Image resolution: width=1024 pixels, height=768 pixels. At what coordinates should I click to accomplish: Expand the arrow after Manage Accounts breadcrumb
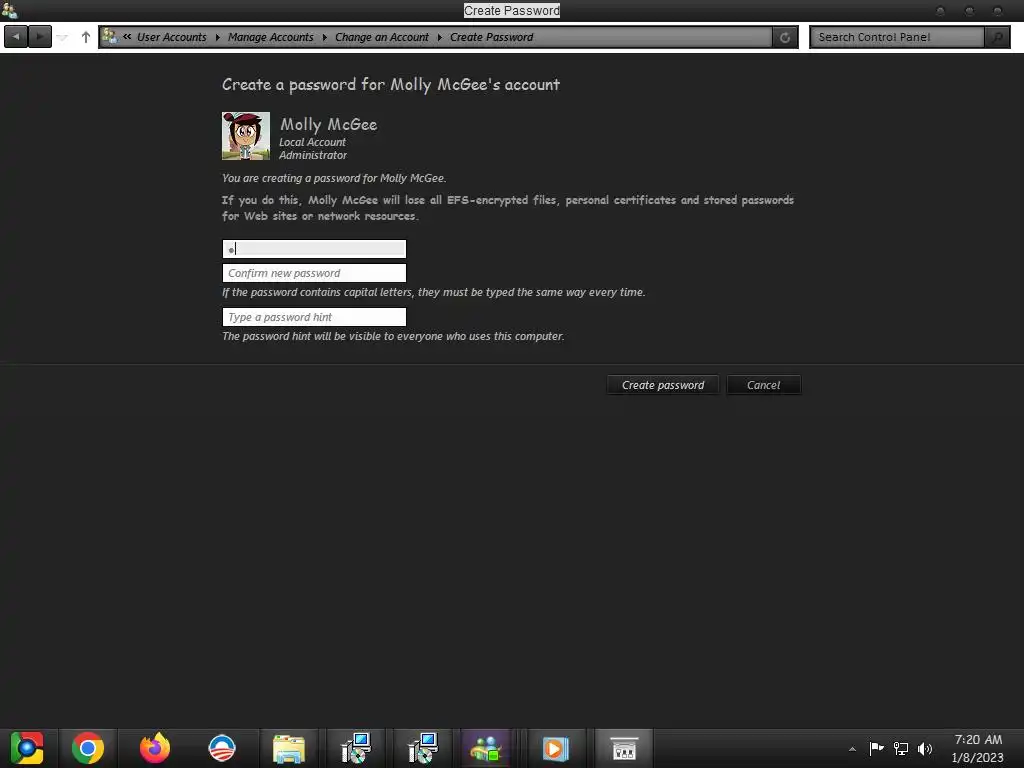(x=325, y=37)
